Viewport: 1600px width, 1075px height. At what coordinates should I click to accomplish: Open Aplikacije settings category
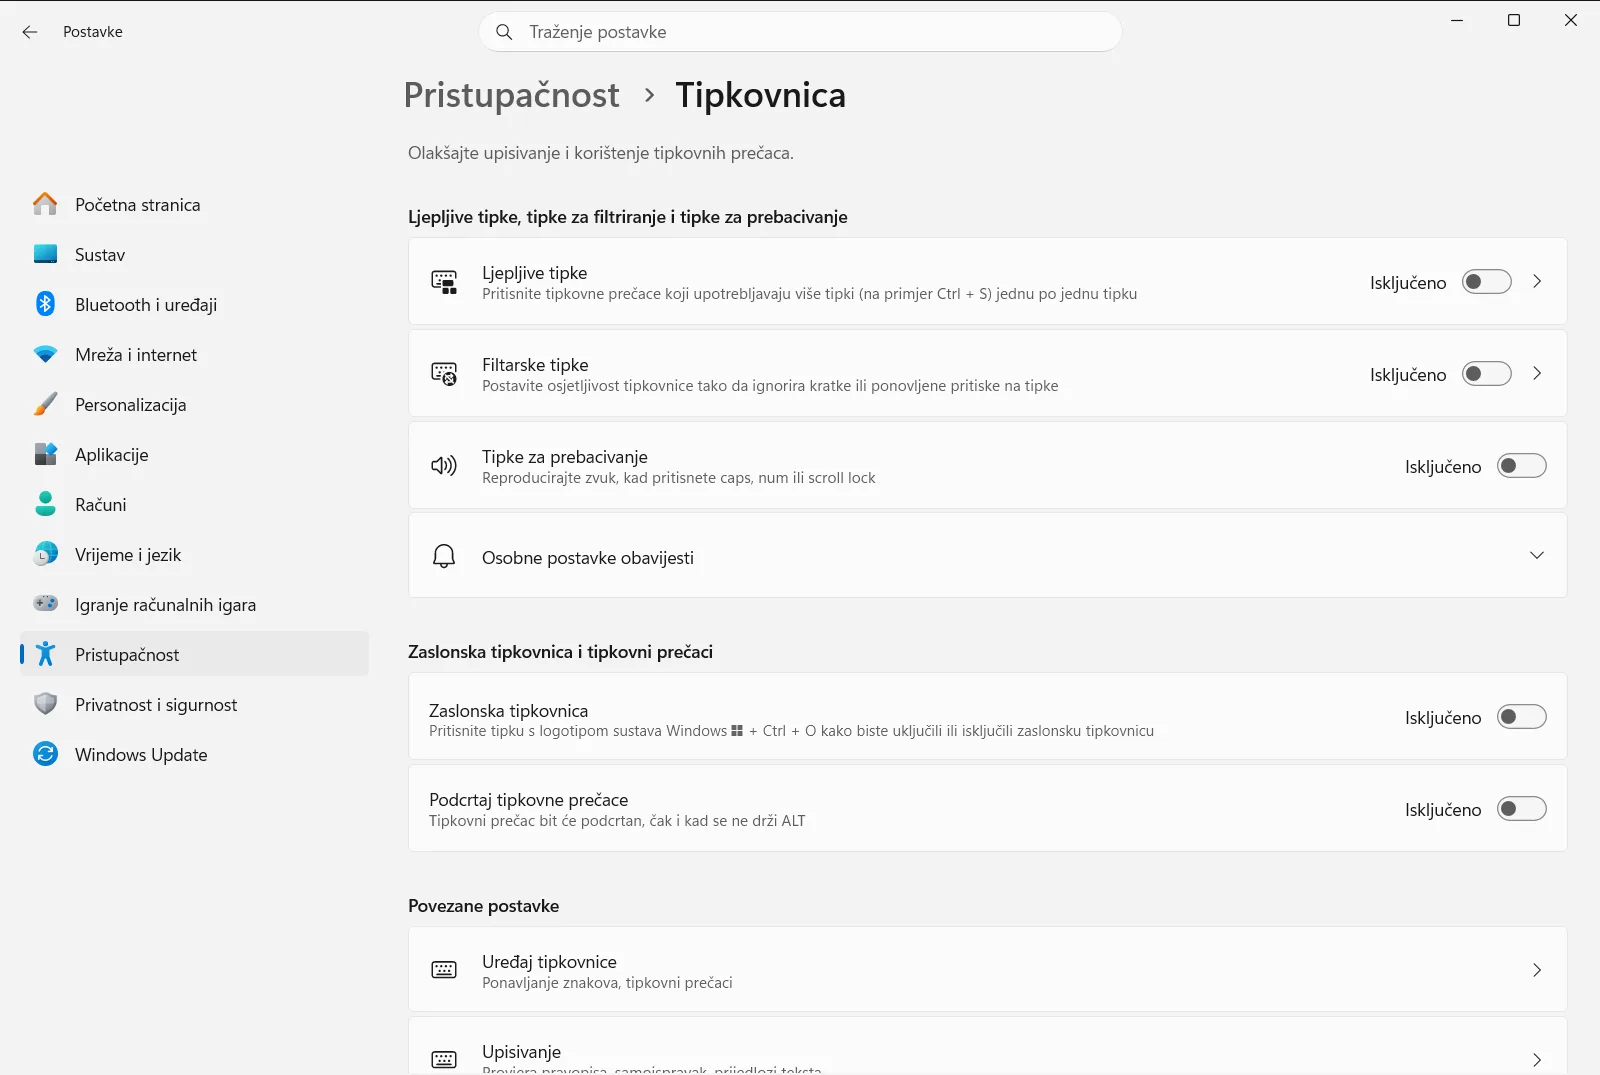(x=195, y=455)
